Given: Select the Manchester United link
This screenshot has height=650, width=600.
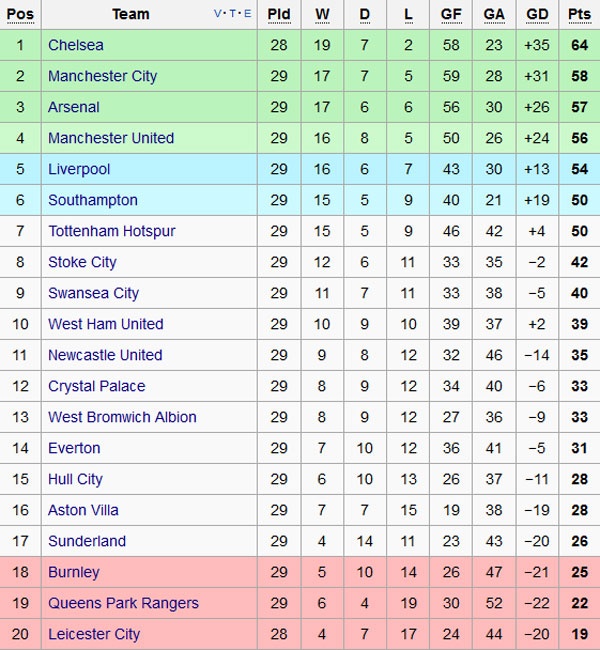Looking at the screenshot, I should 111,138.
